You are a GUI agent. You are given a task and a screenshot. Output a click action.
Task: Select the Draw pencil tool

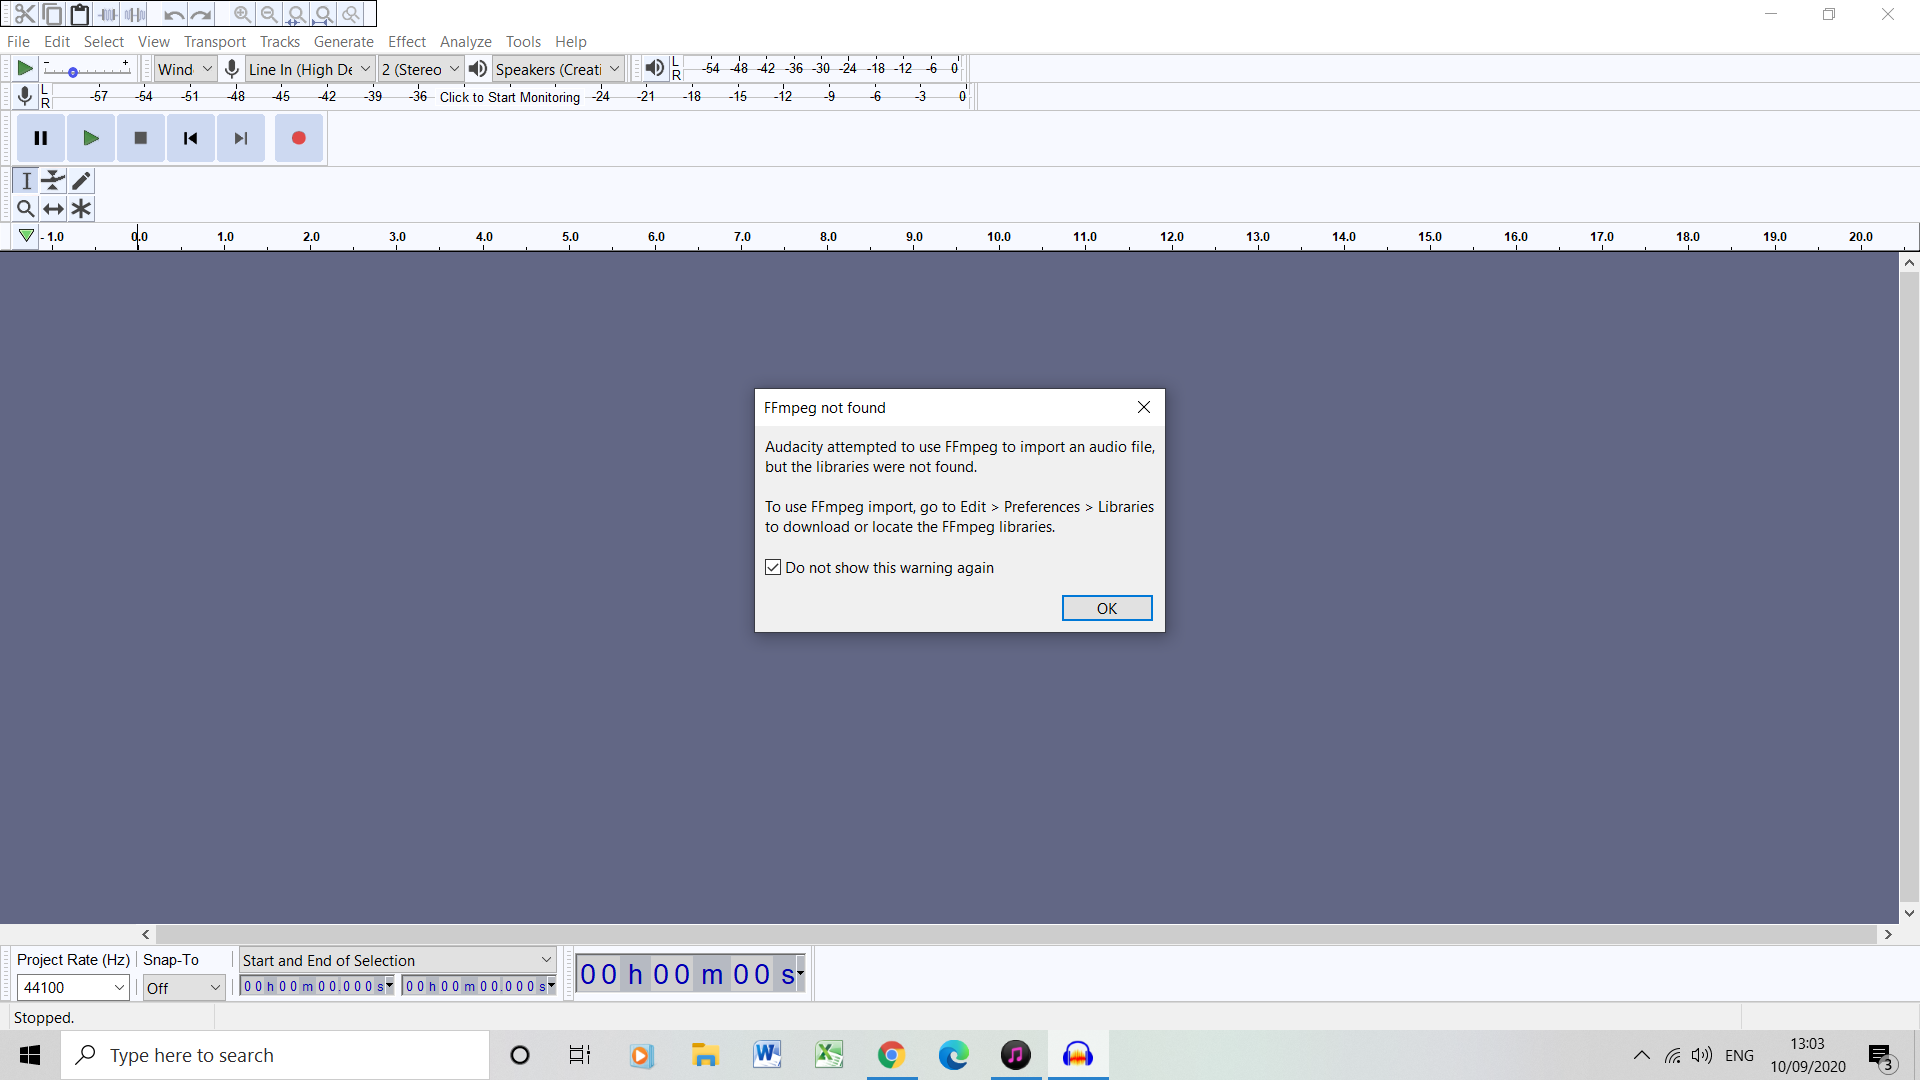click(81, 180)
